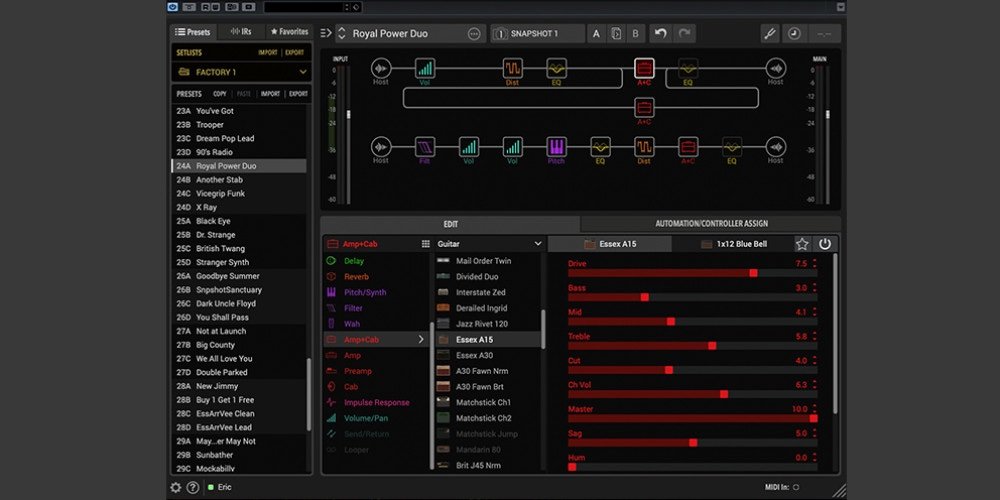Viewport: 1000px width, 500px height.
Task: Click the help question mark icon
Action: coord(192,488)
